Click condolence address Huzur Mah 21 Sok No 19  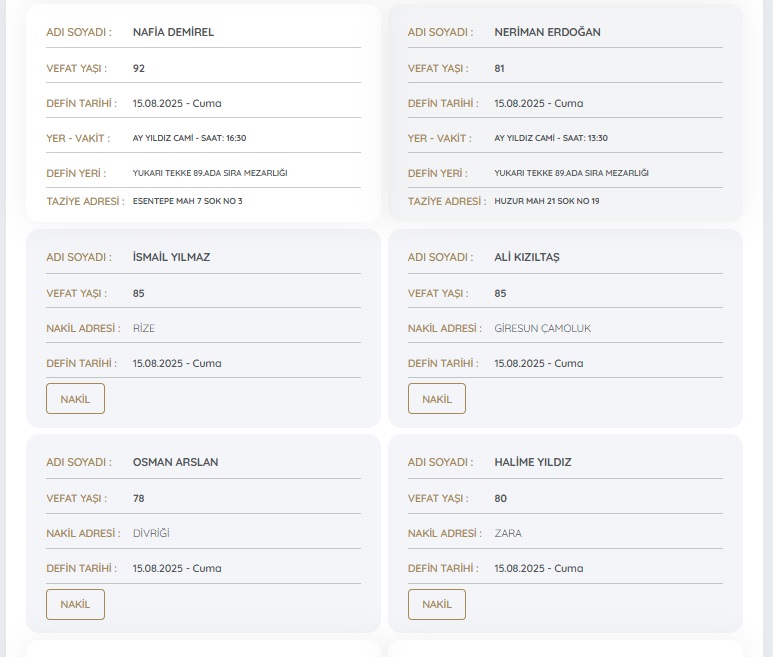(x=547, y=201)
